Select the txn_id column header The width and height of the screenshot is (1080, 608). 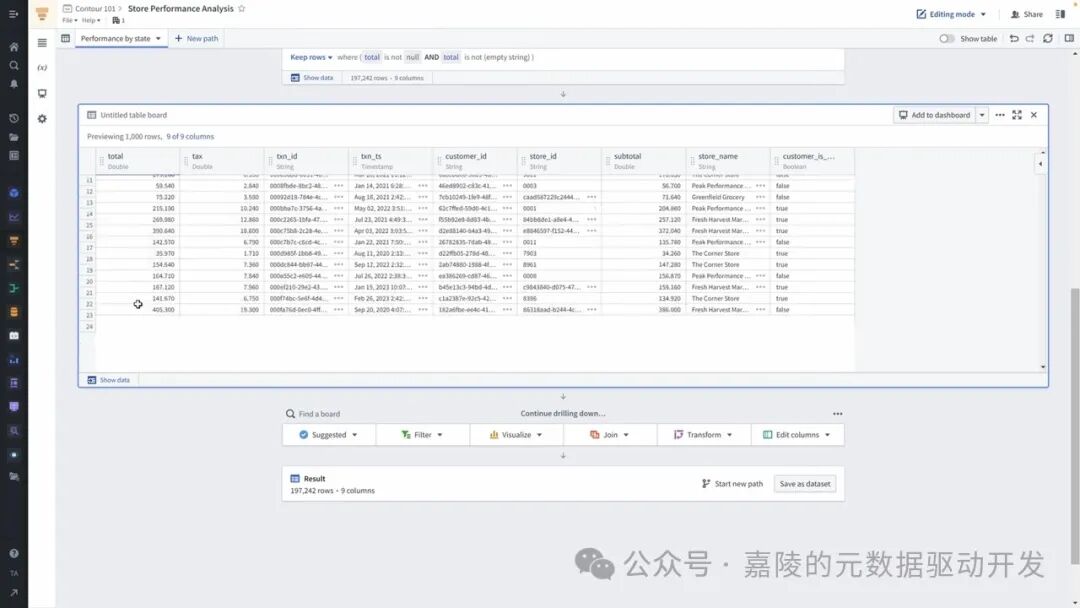pyautogui.click(x=307, y=161)
